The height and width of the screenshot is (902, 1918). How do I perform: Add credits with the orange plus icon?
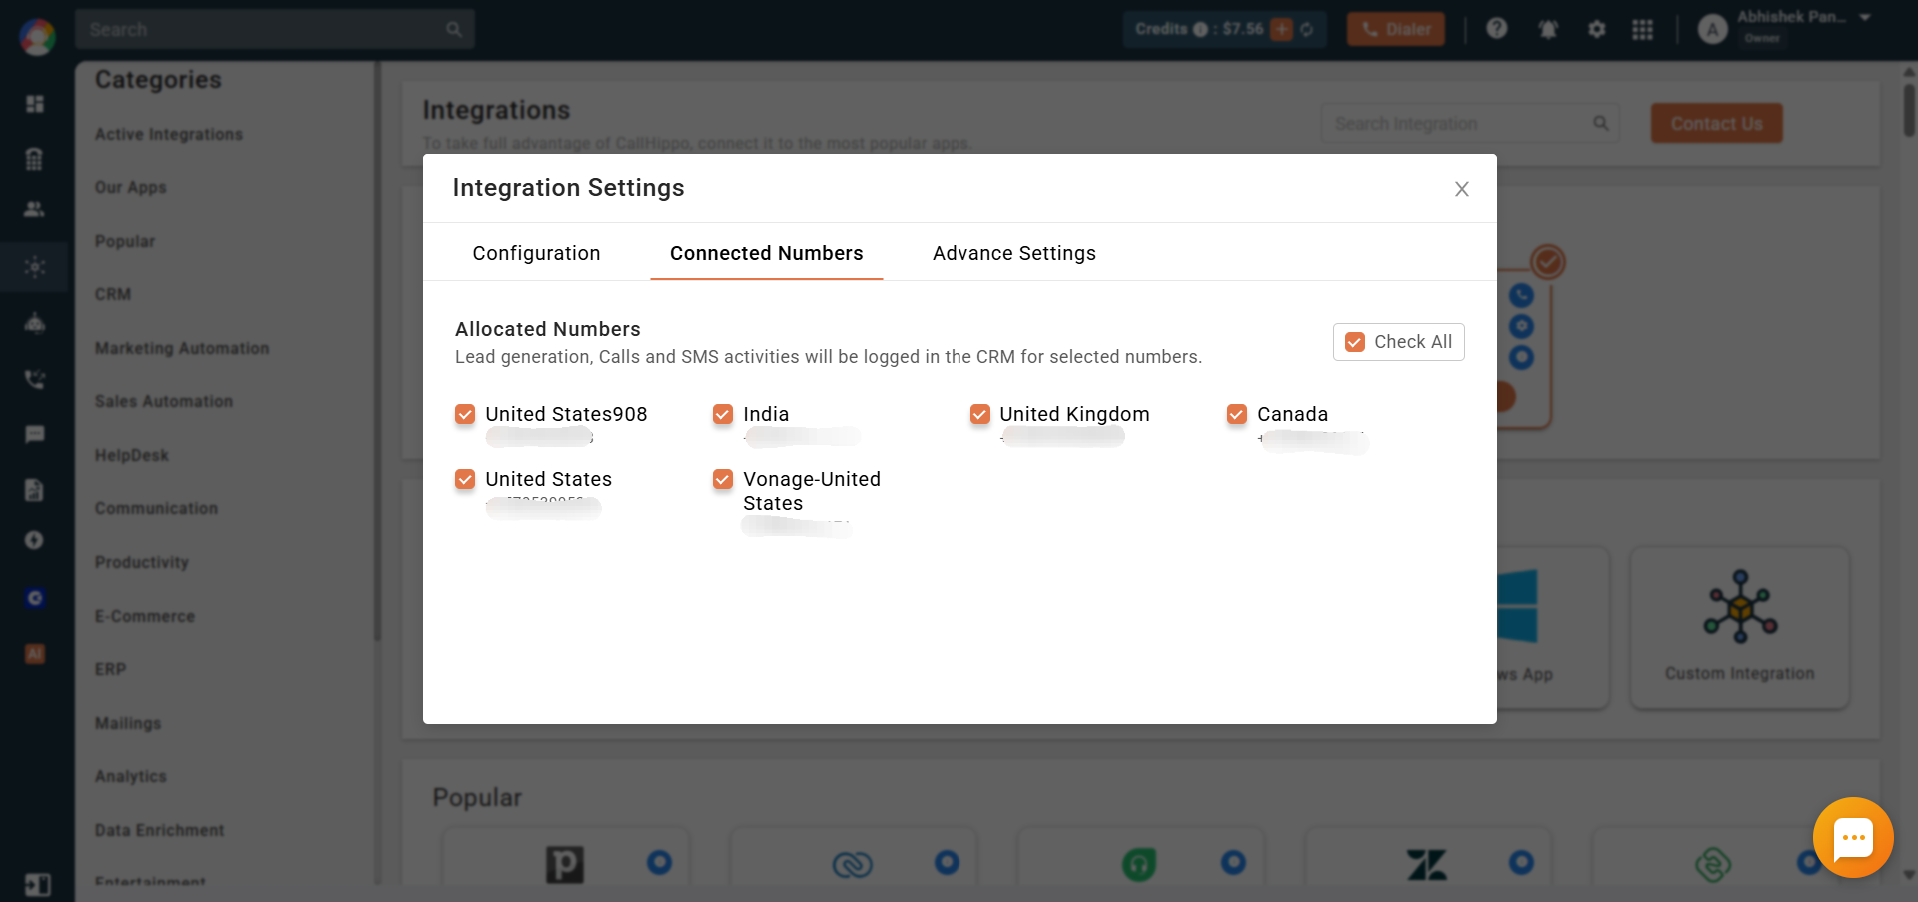click(1281, 29)
